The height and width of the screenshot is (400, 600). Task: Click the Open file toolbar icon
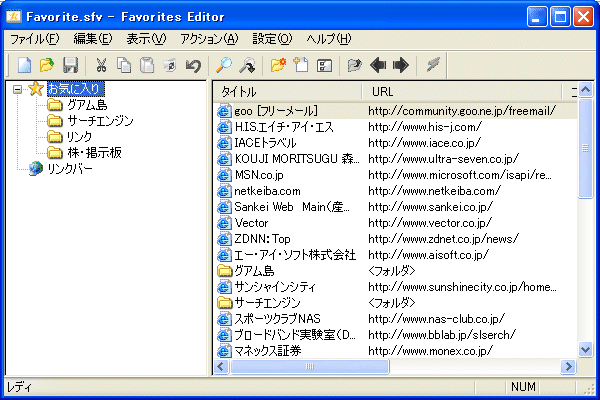point(47,65)
